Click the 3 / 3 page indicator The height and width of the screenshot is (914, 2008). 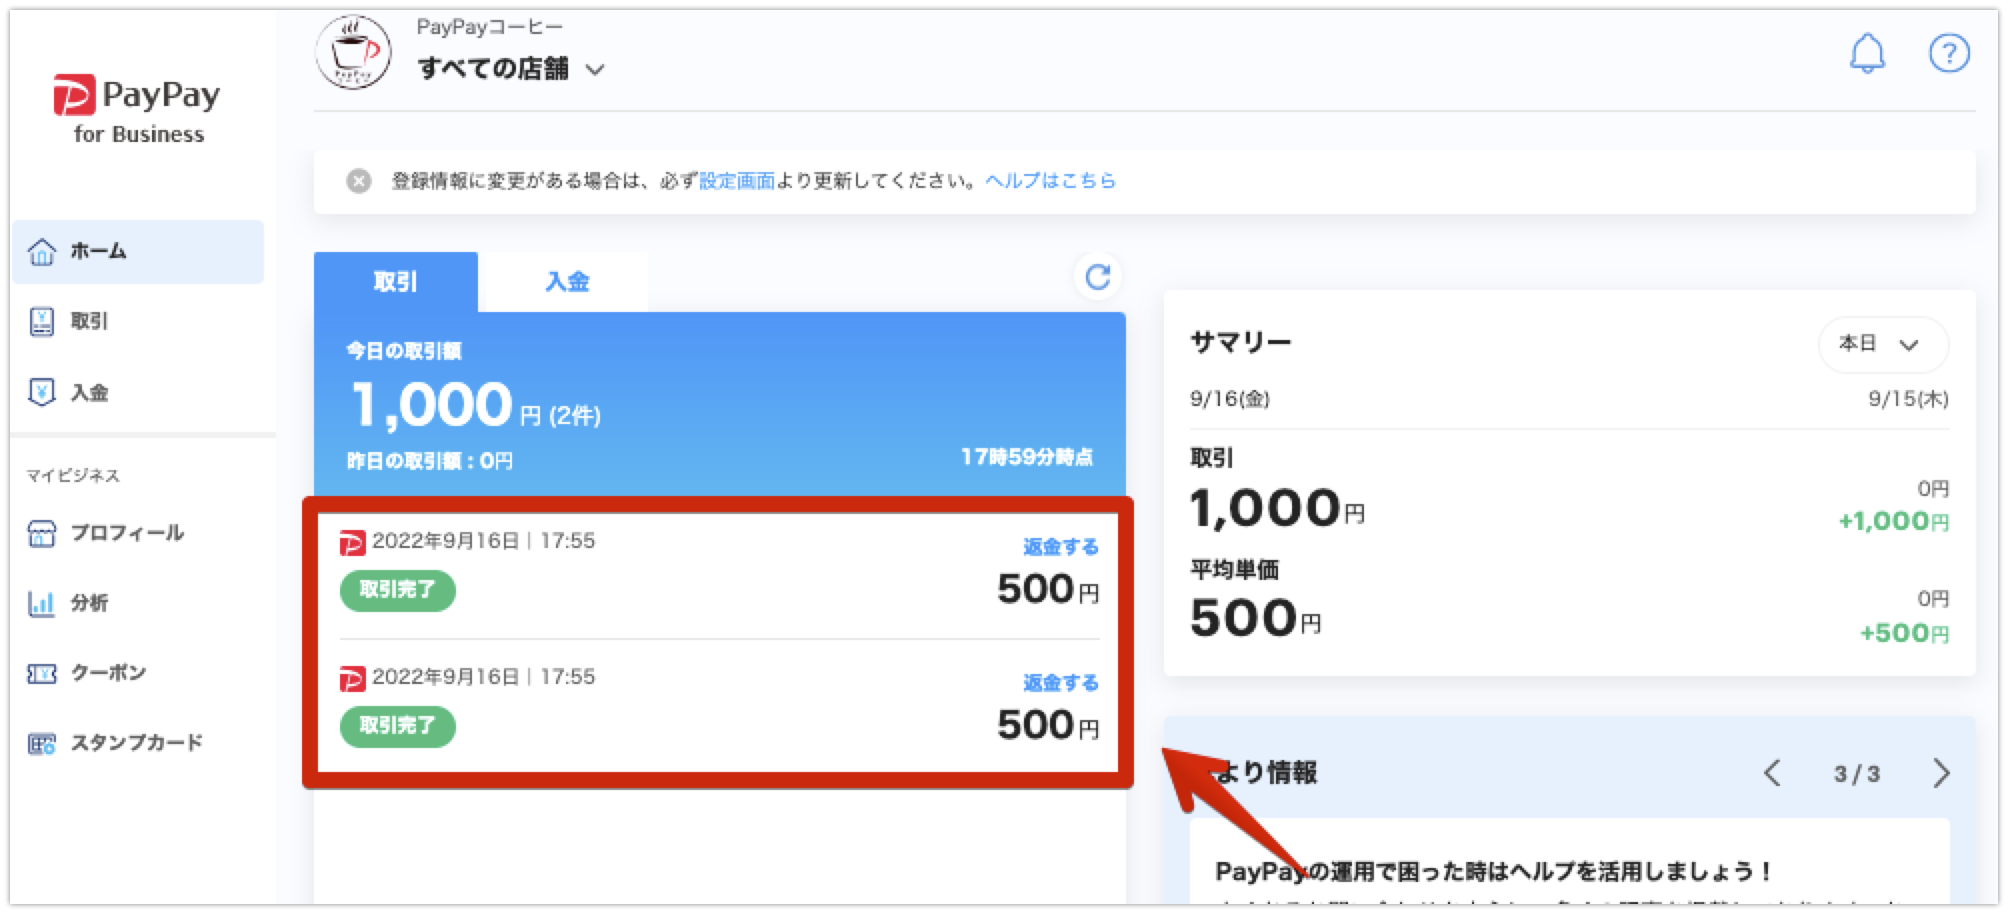coord(1856,774)
